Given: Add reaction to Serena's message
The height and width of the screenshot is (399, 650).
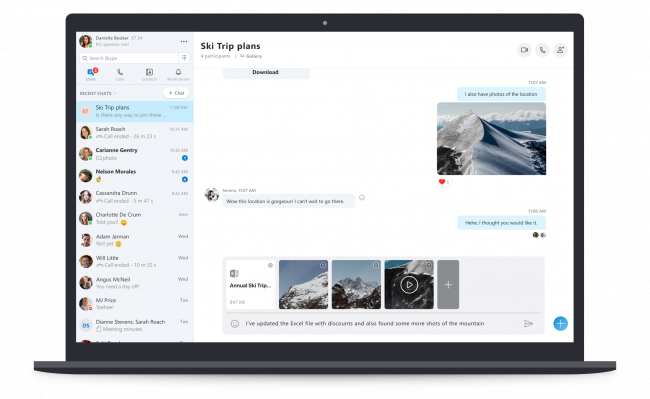Looking at the screenshot, I should coord(362,198).
